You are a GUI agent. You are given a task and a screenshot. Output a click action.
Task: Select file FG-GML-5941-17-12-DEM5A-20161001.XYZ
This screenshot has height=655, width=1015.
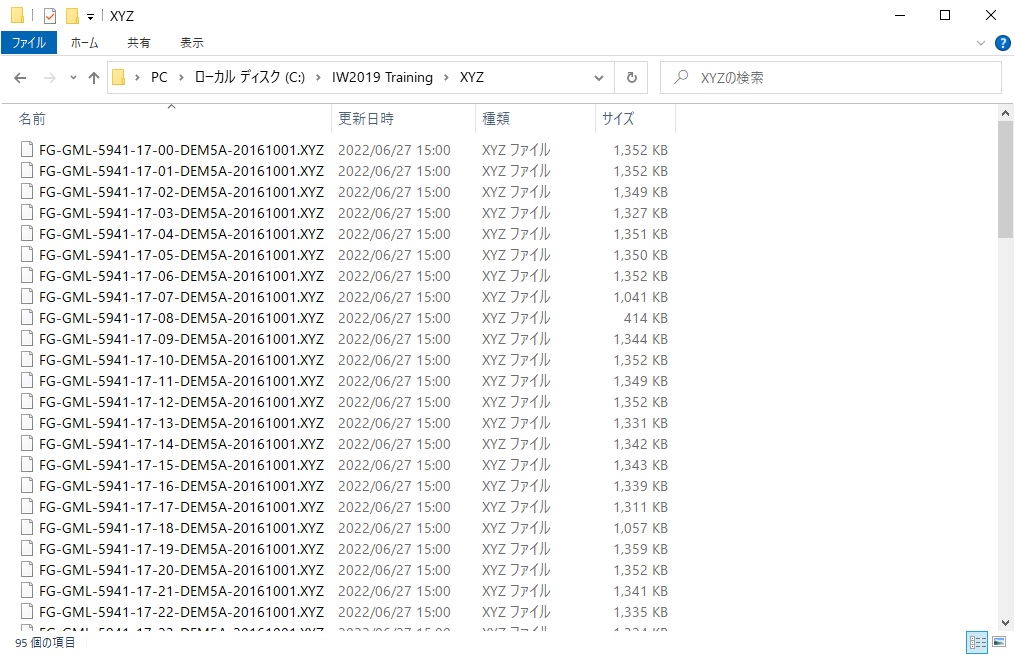tap(181, 402)
